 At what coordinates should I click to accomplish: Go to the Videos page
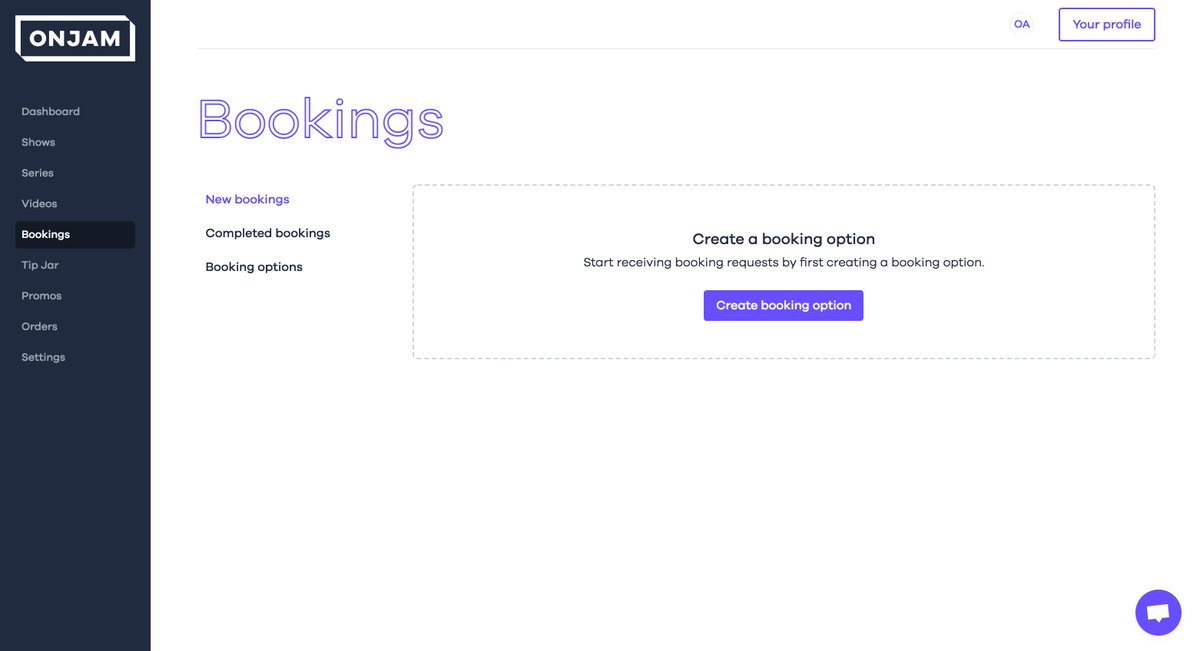[x=39, y=203]
